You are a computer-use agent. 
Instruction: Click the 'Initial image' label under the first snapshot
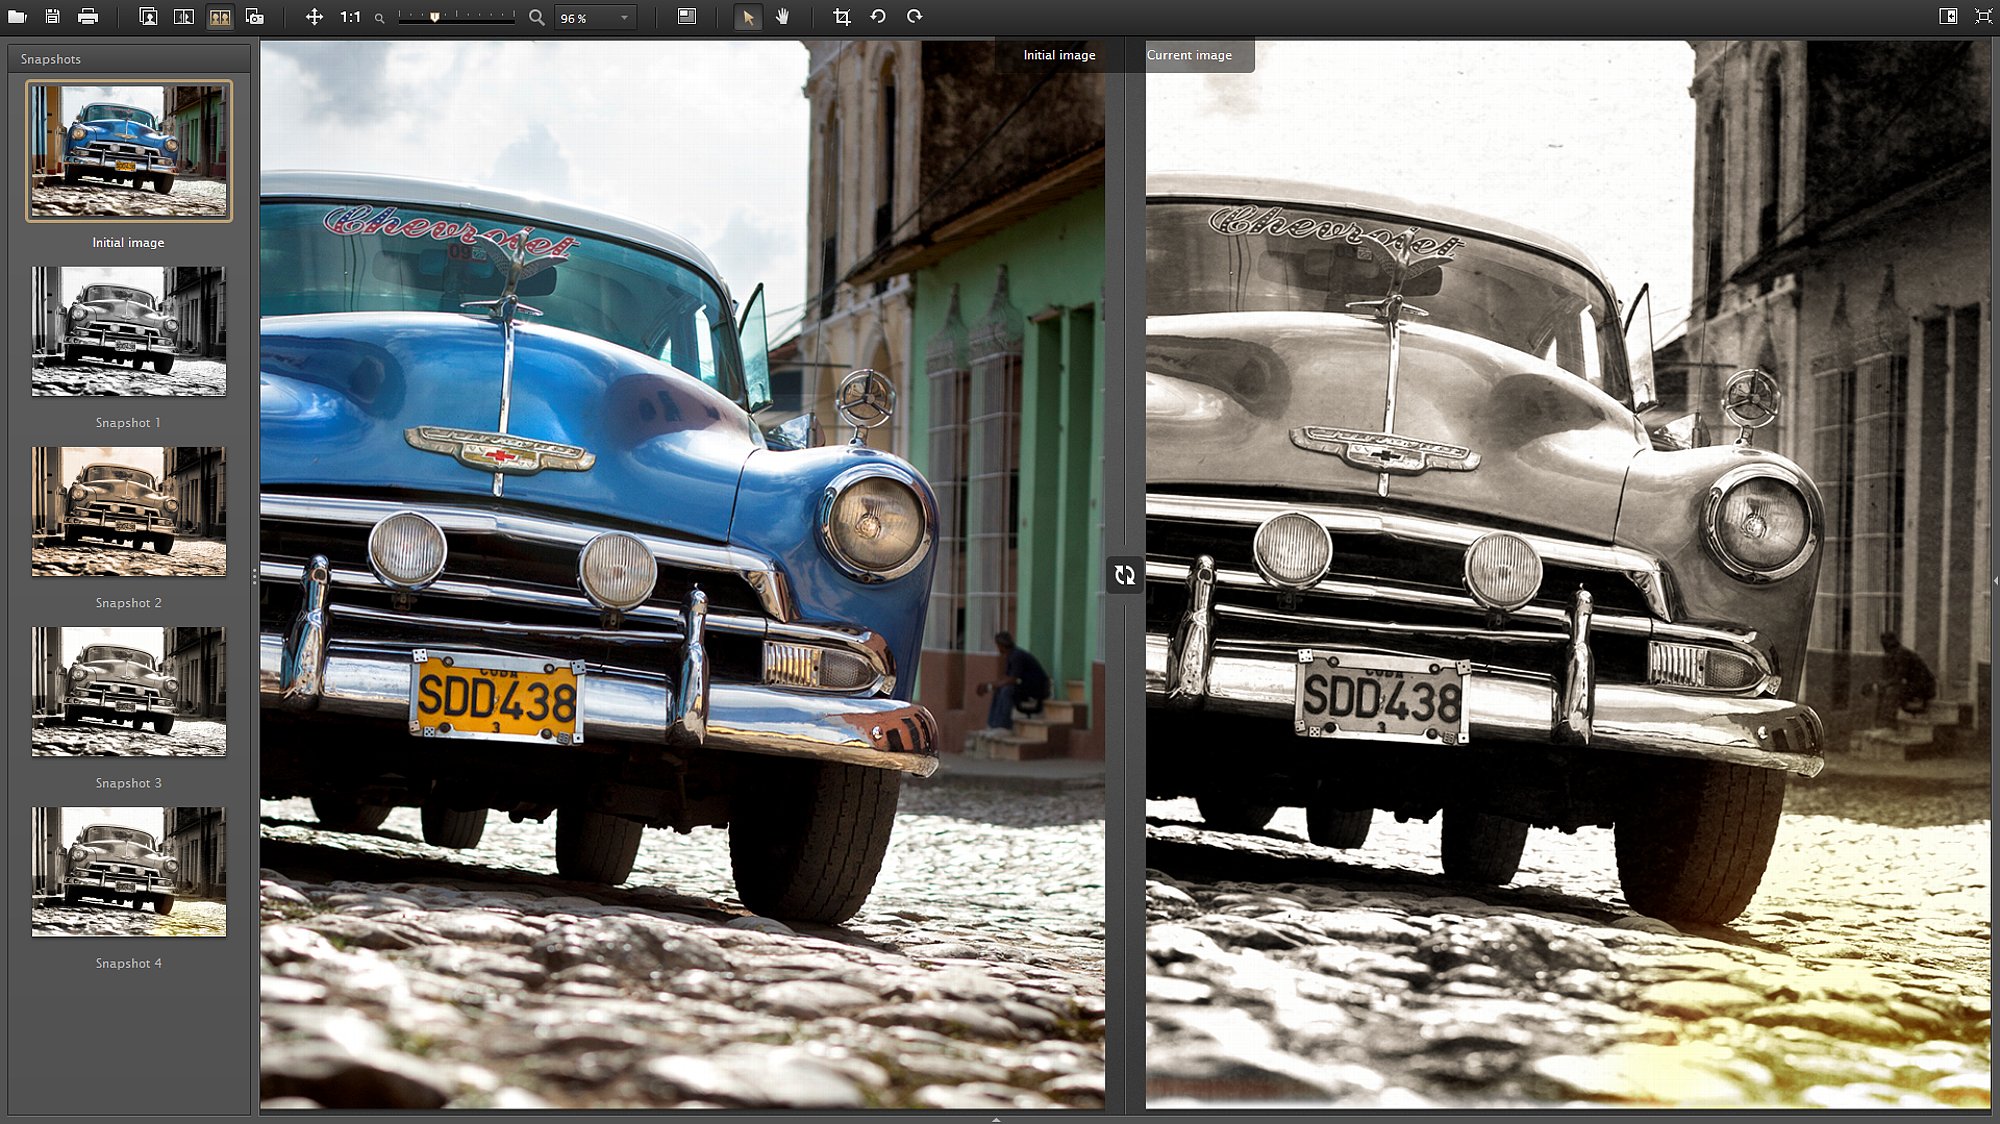128,243
